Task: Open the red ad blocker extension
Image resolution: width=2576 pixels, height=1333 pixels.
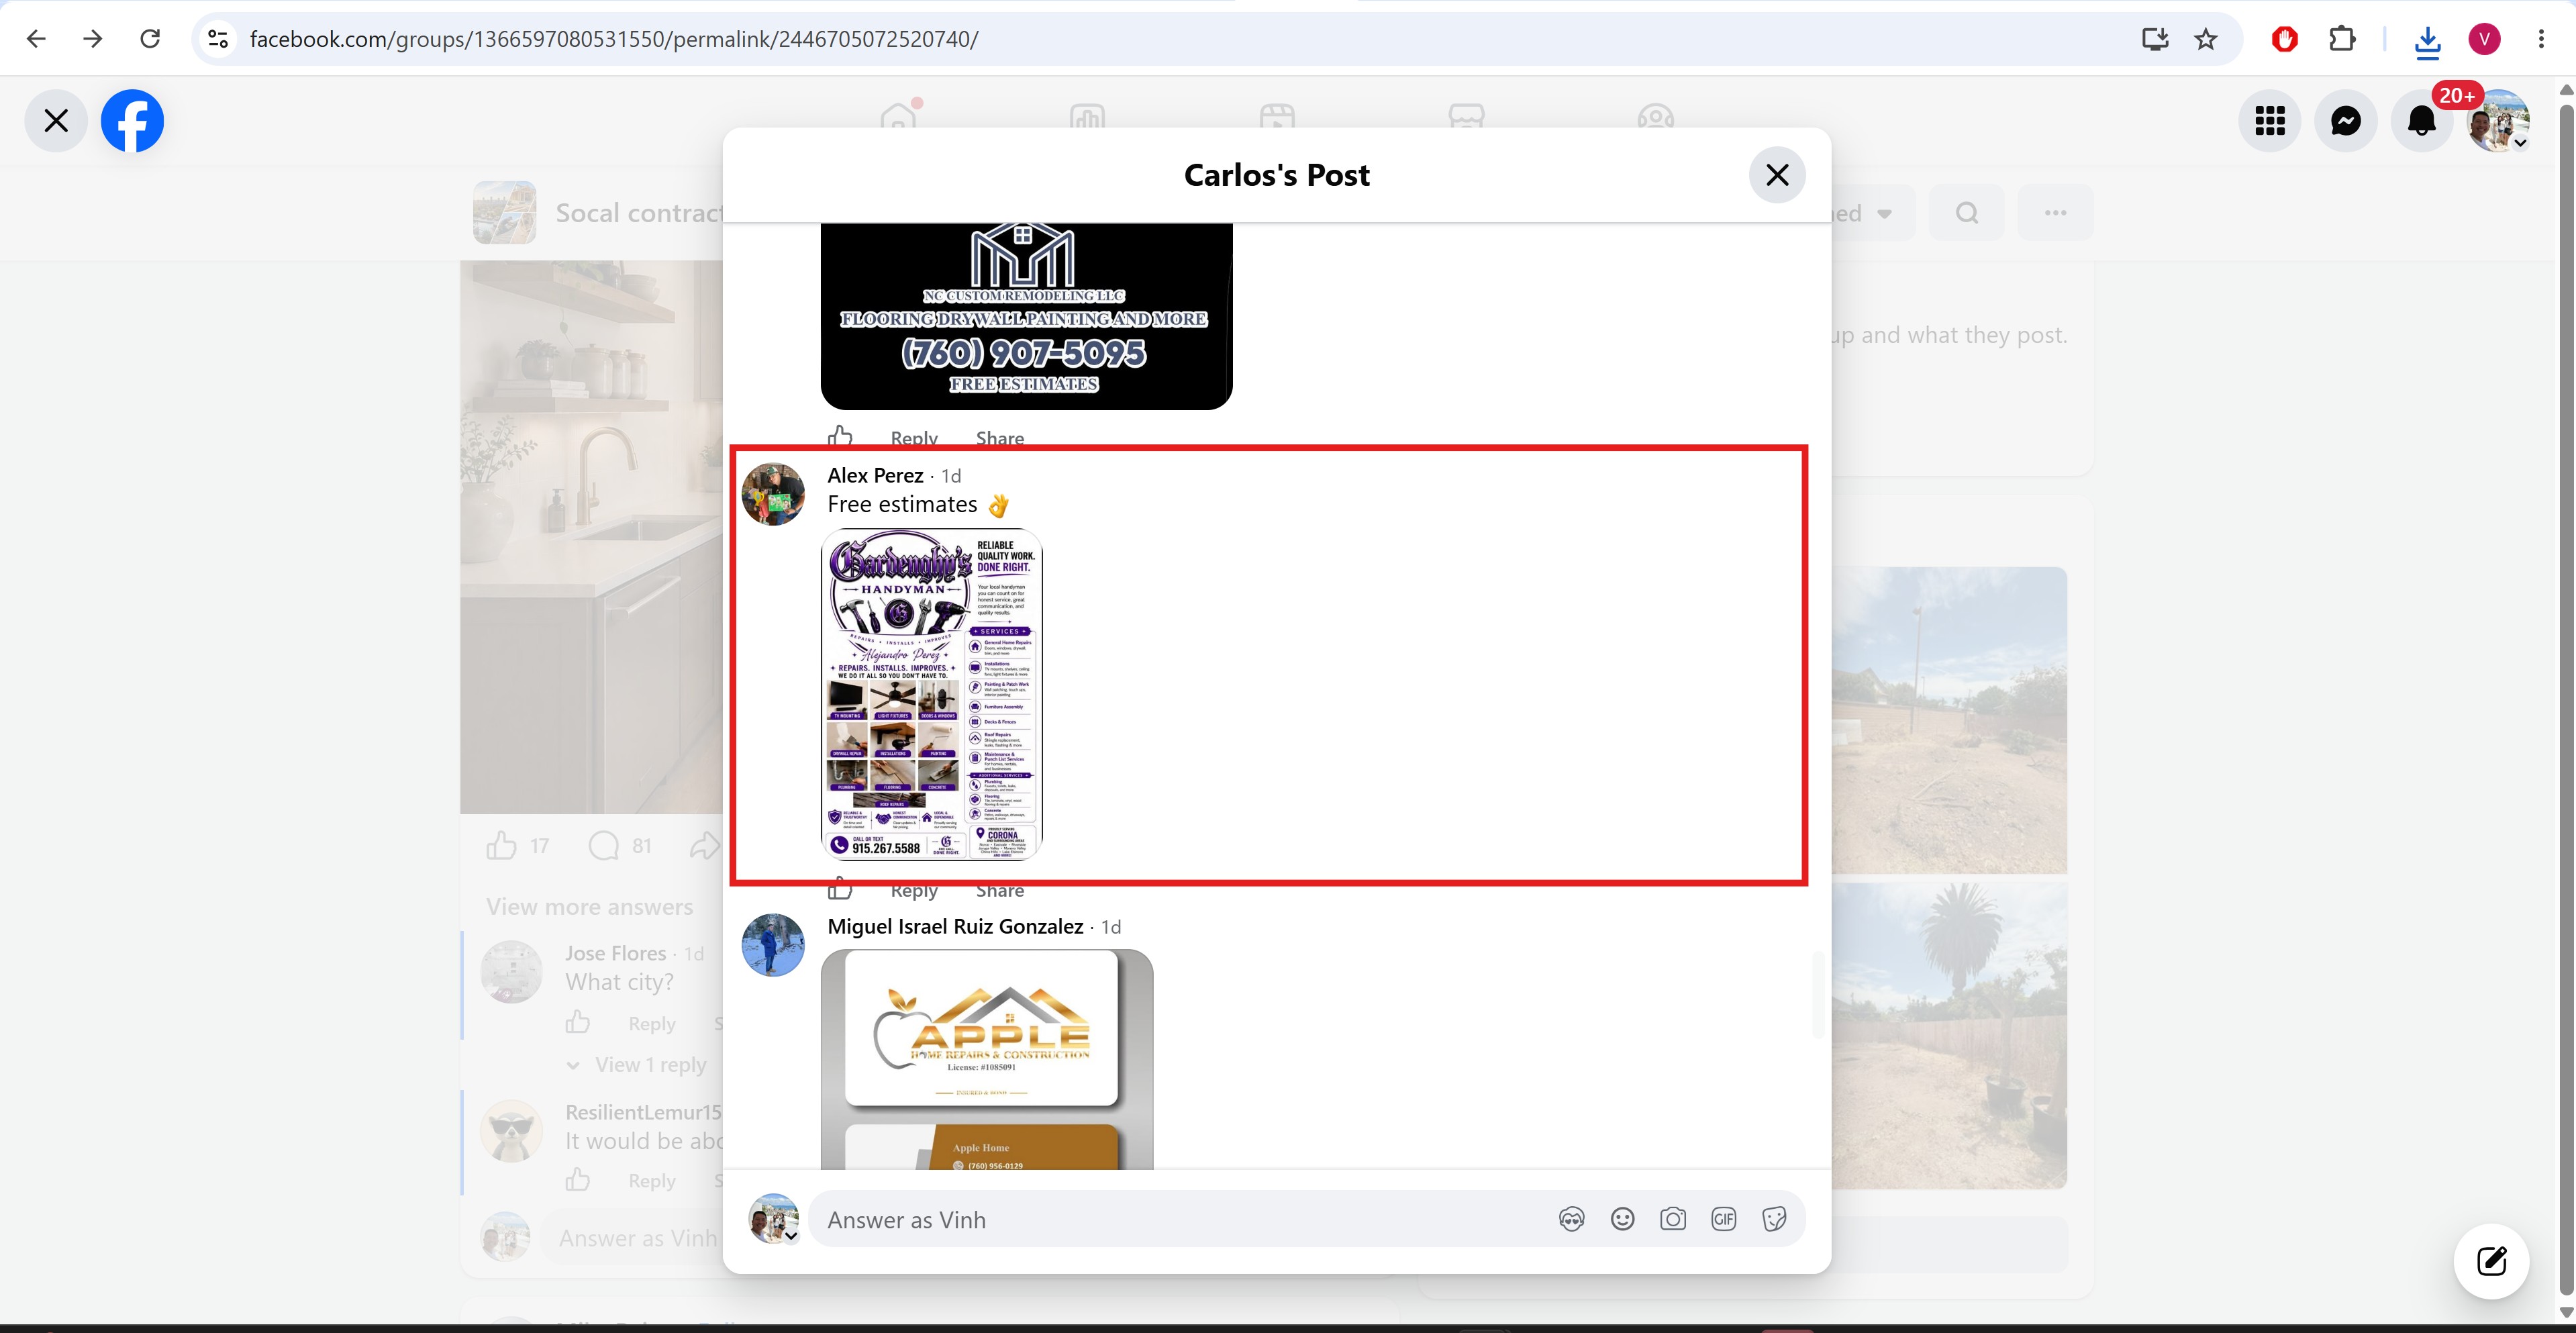Action: pyautogui.click(x=2285, y=39)
